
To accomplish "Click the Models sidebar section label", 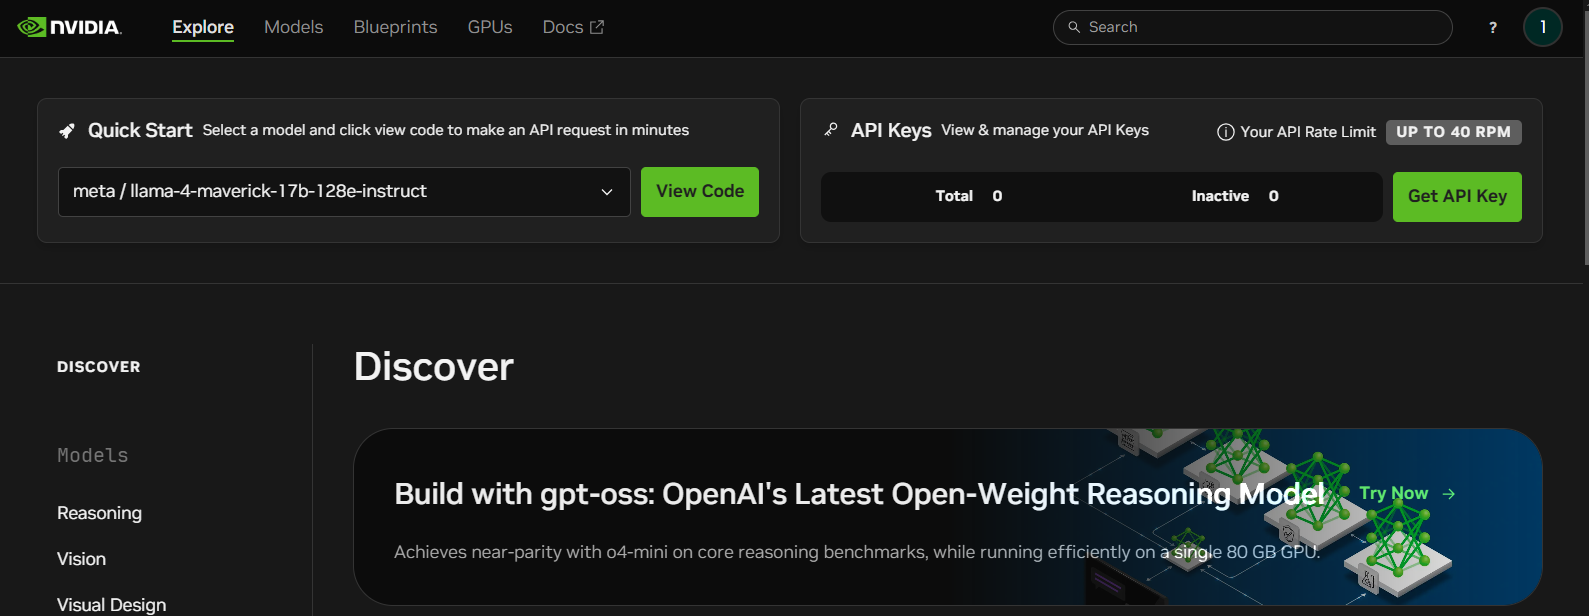I will 93,456.
